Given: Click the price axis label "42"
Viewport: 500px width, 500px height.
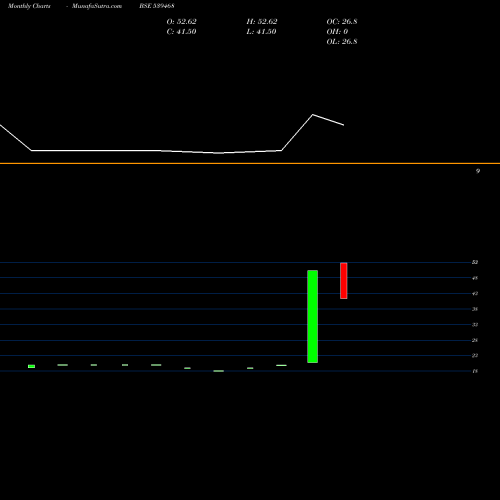Looking at the screenshot, I should click(x=475, y=294).
